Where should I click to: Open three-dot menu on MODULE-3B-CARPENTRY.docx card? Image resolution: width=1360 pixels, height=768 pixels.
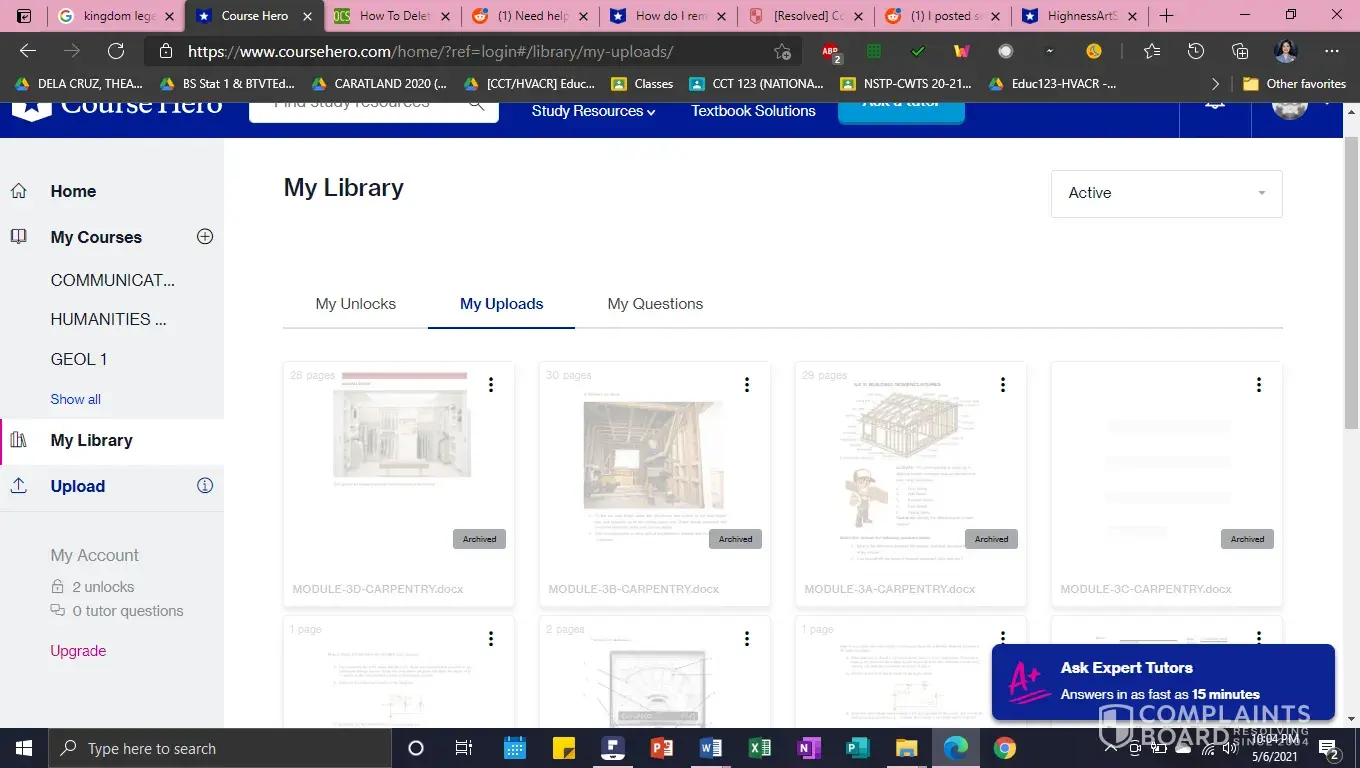[747, 385]
